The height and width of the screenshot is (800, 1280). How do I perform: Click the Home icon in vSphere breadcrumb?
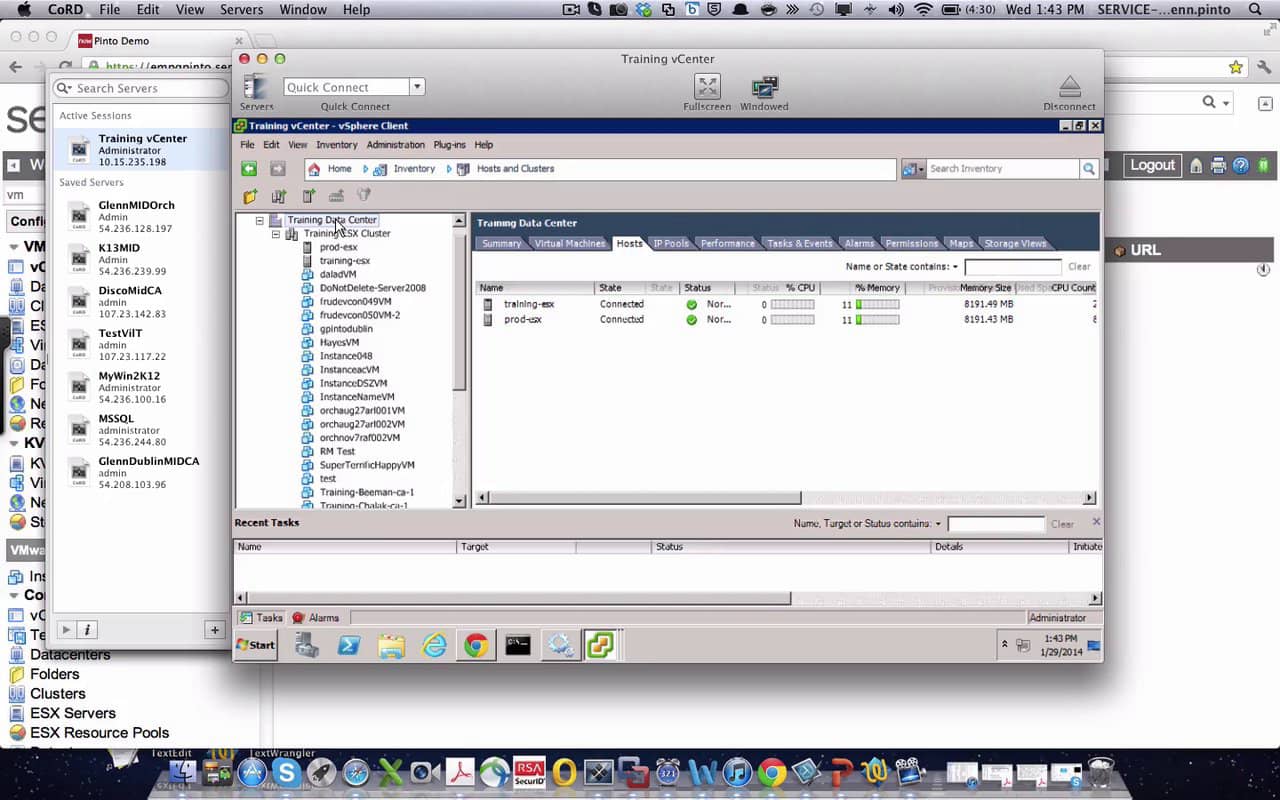click(314, 169)
